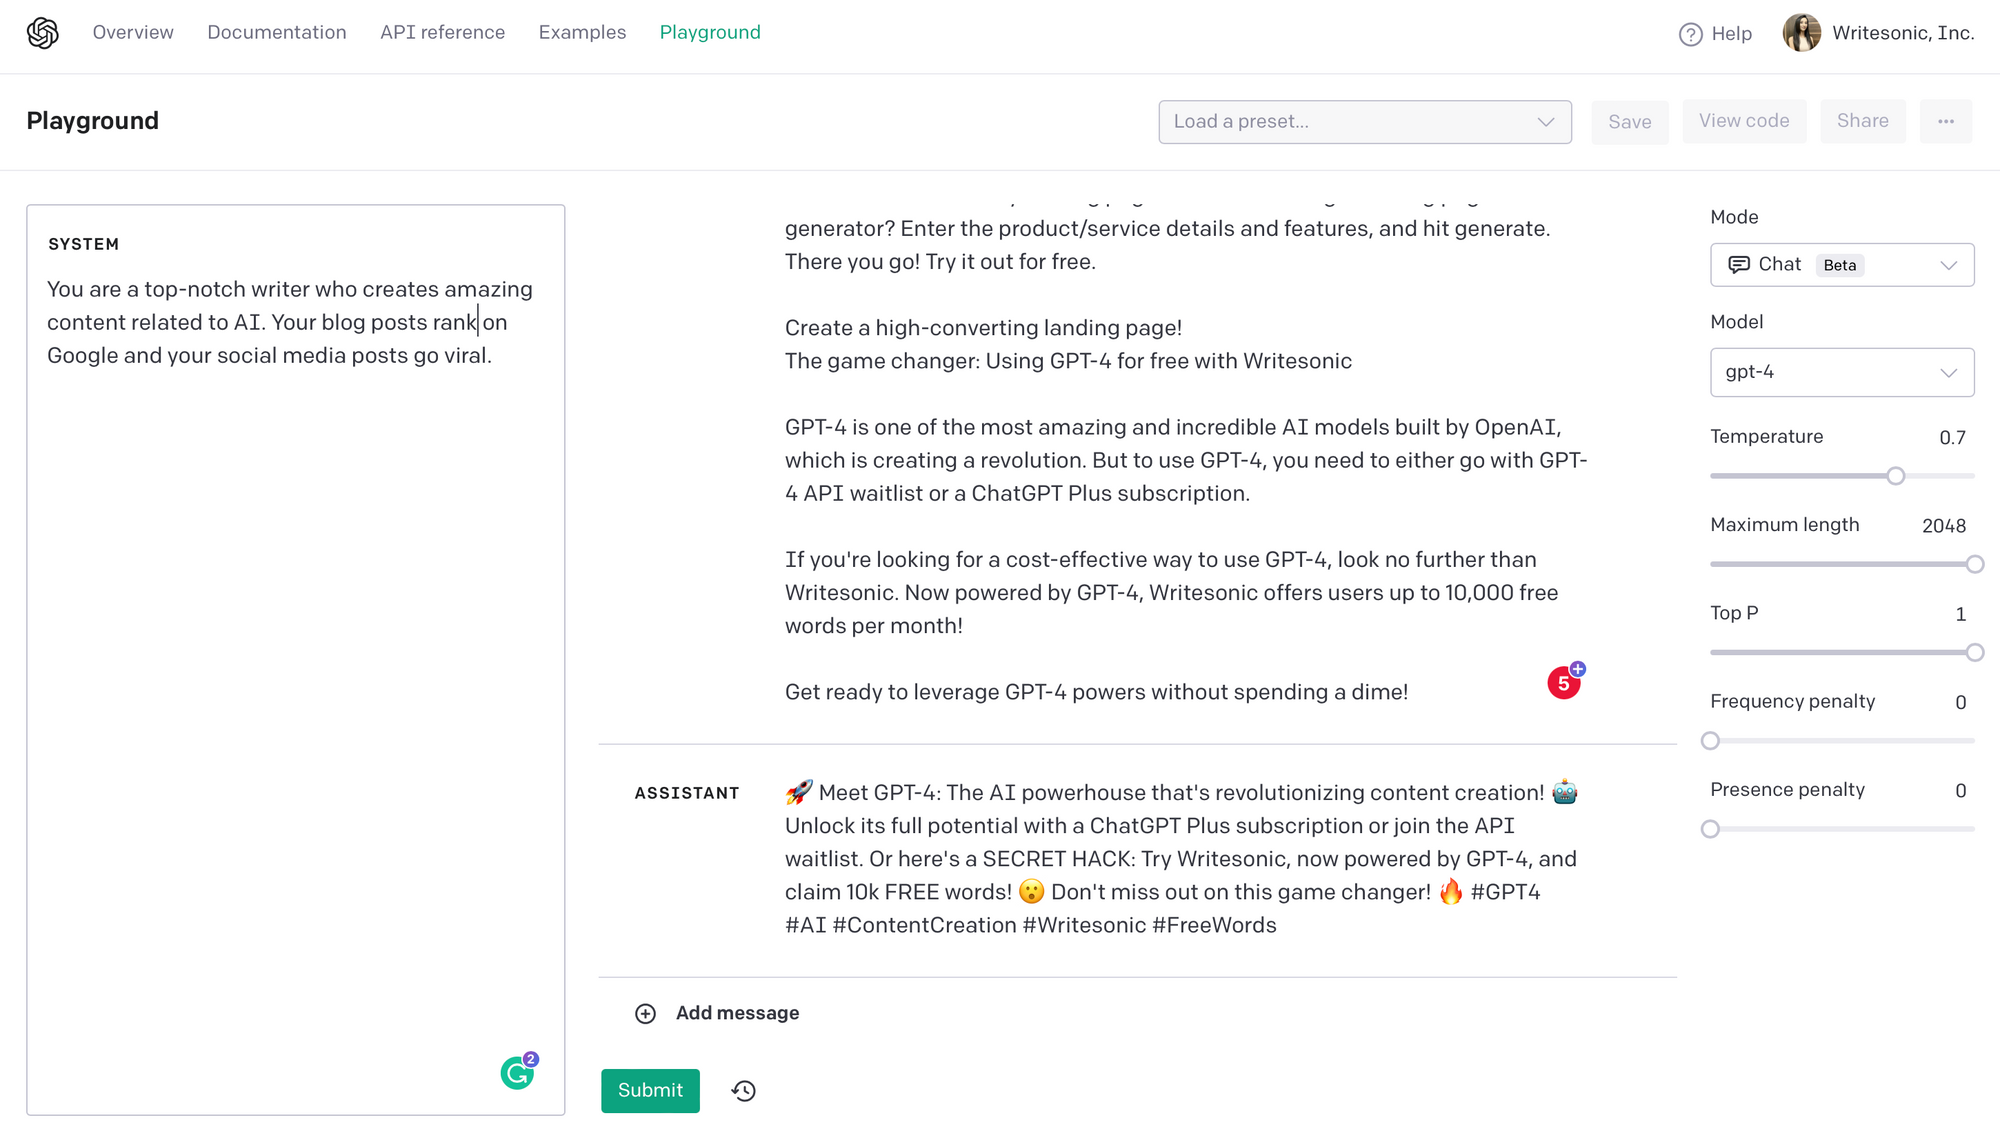Viewport: 2000px width, 1138px height.
Task: Open the Help question mark icon
Action: tap(1690, 34)
